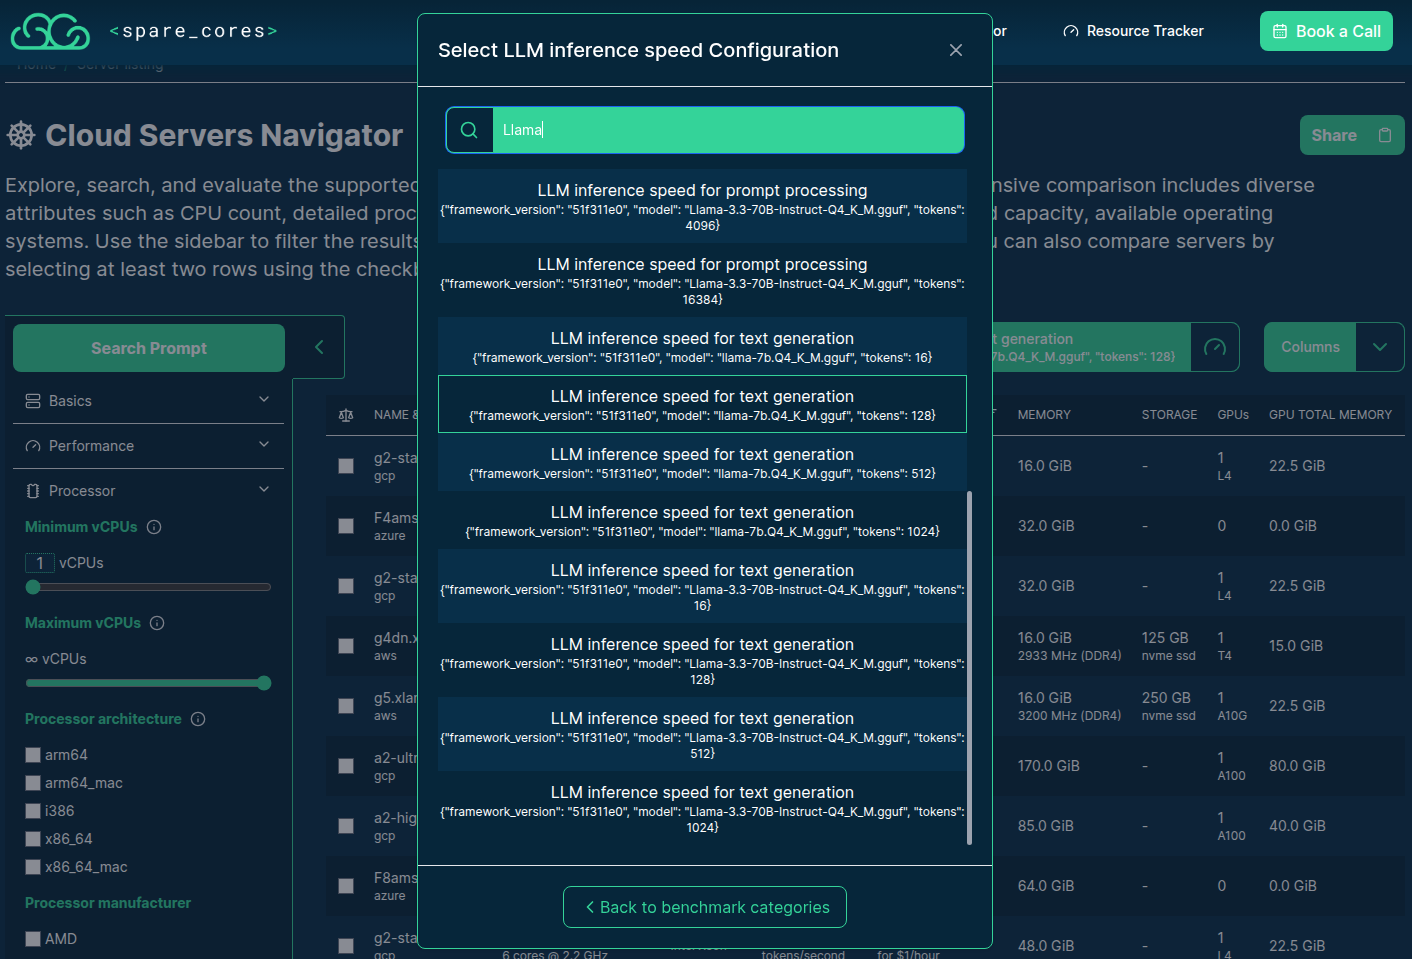Screen dimensions: 1412x959
Task: Click the Maximum vCPUs slider handle
Action: 264,683
